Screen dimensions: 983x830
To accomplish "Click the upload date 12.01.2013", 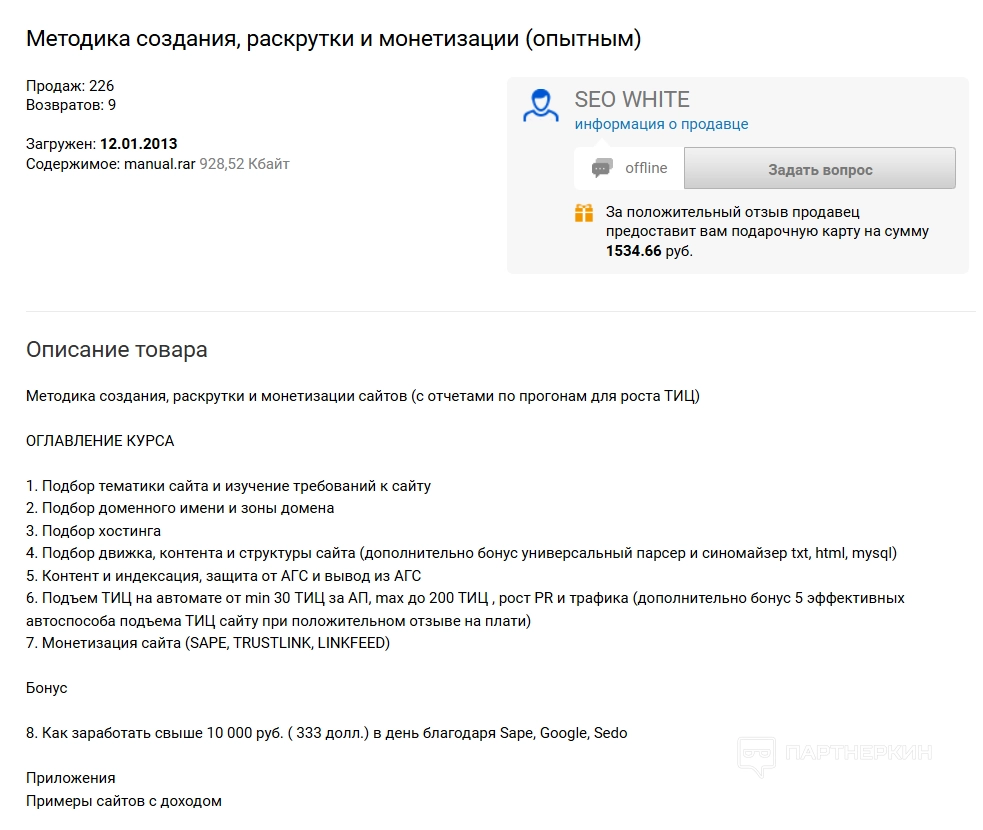I will pyautogui.click(x=138, y=144).
